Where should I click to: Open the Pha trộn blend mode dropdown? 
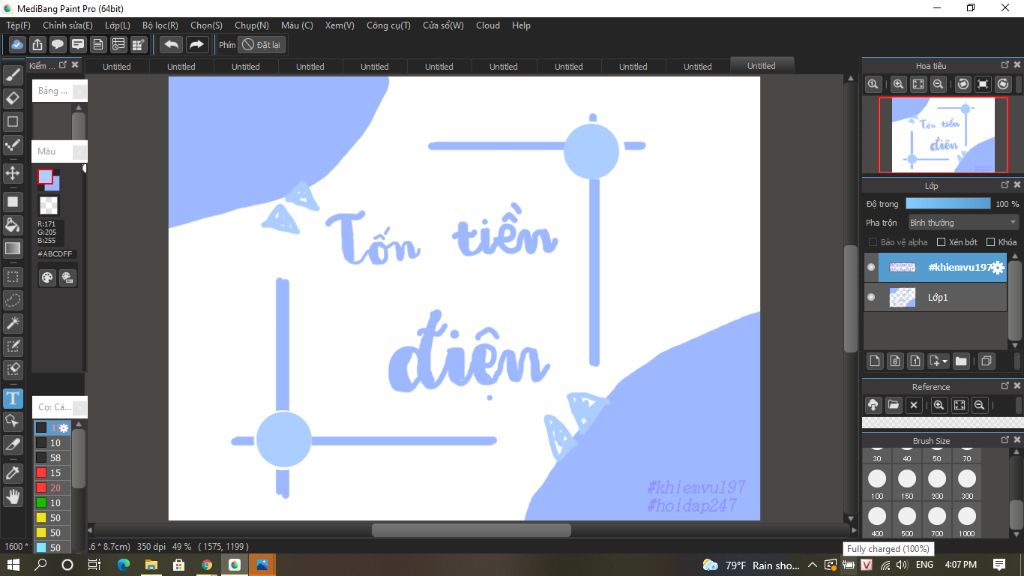click(963, 223)
